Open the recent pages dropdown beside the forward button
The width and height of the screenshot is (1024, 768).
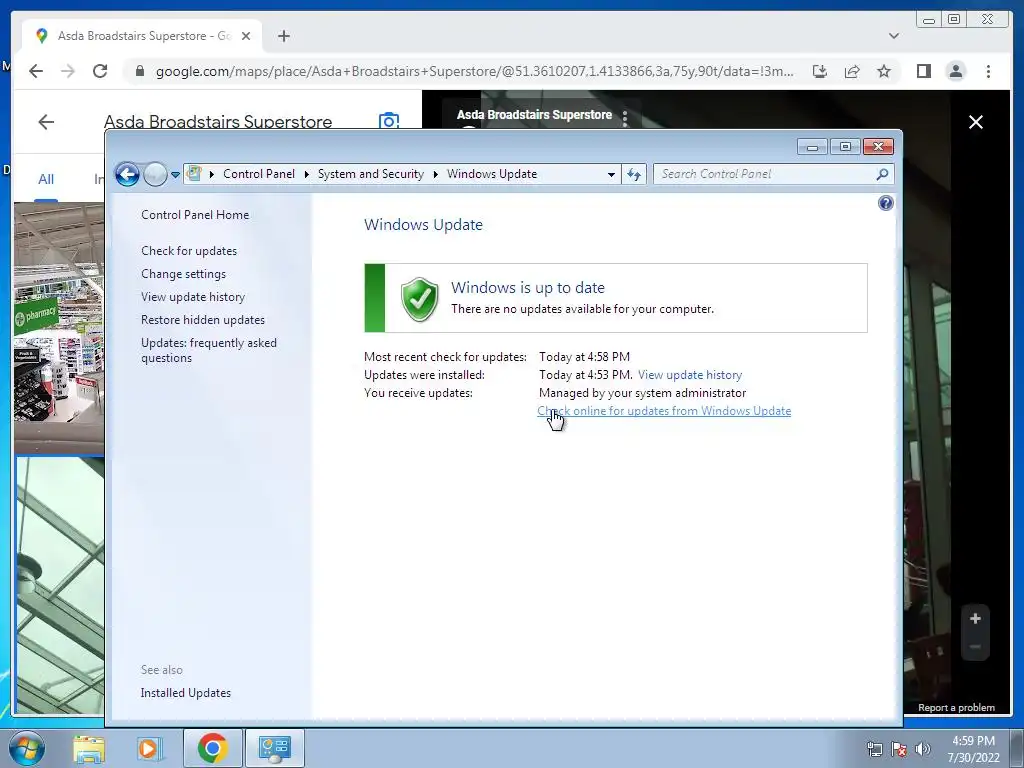[175, 174]
